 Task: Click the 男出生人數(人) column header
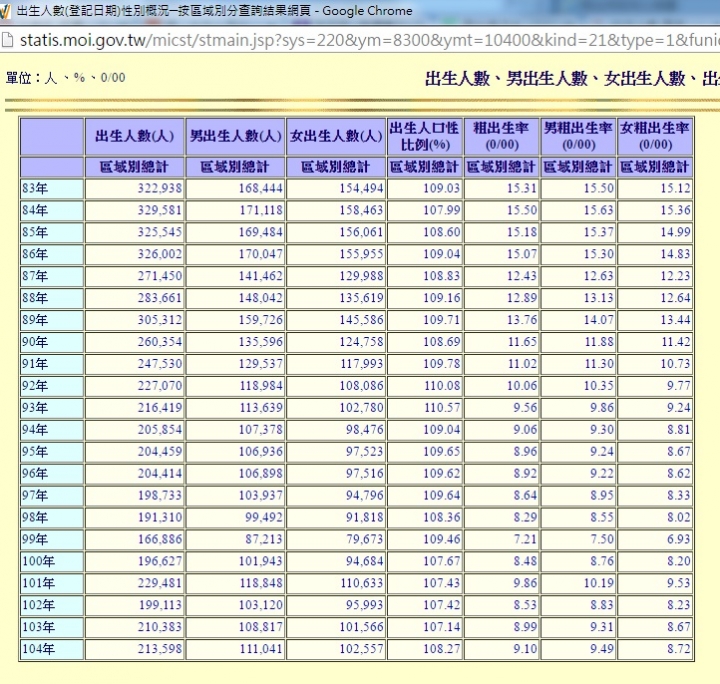tap(235, 136)
